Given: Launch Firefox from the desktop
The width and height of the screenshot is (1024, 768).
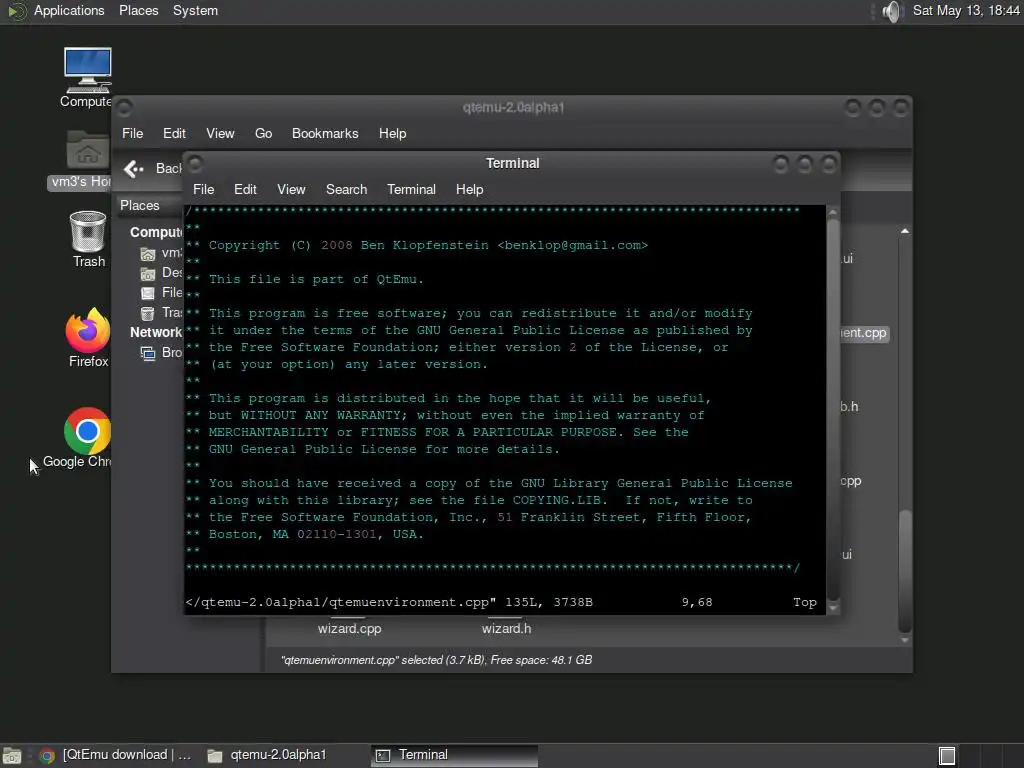Looking at the screenshot, I should pyautogui.click(x=88, y=330).
